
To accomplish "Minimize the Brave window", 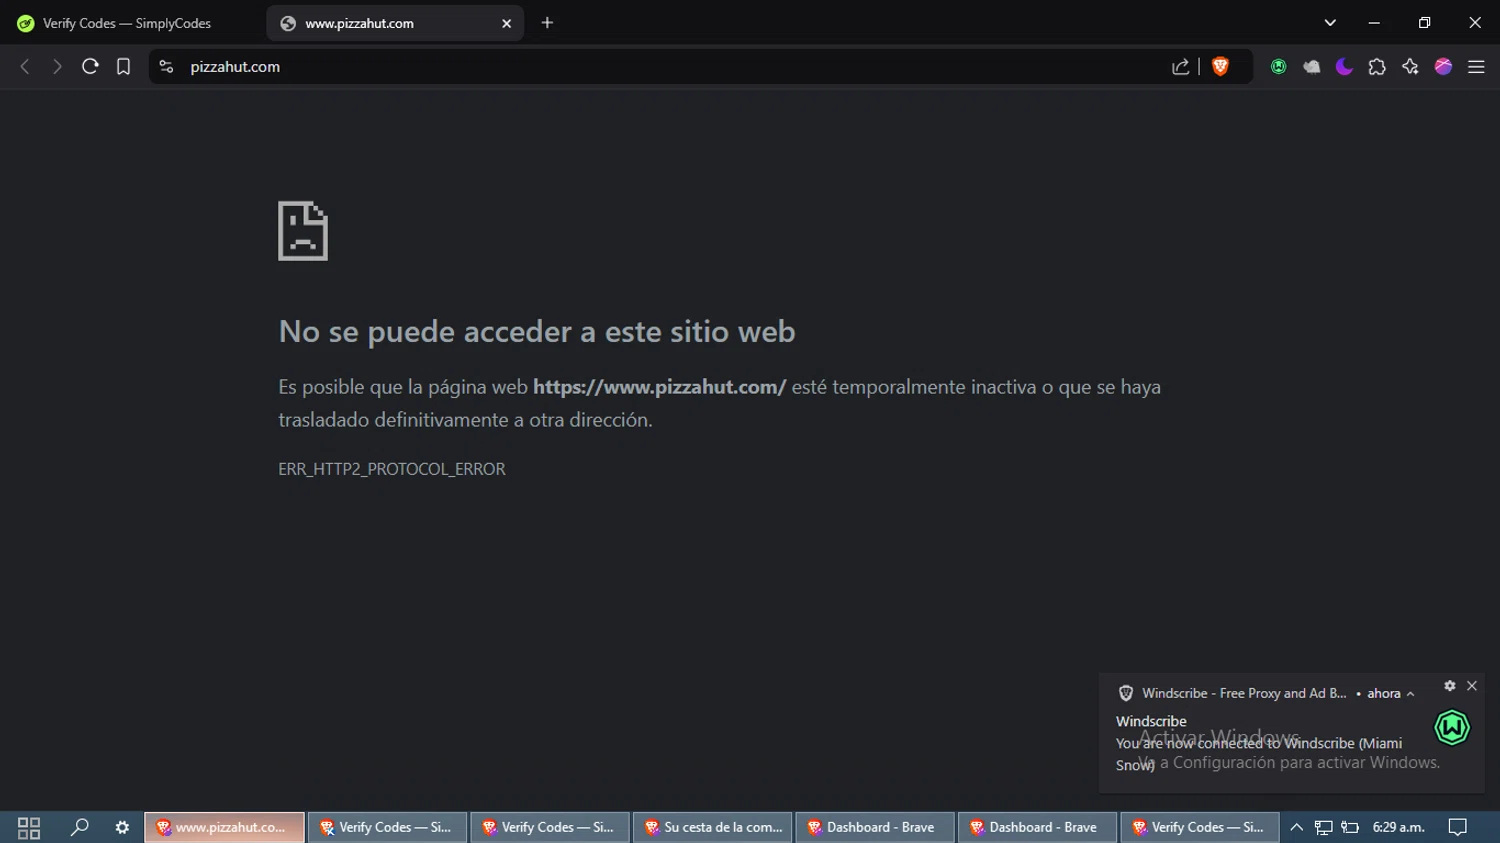I will [x=1374, y=23].
